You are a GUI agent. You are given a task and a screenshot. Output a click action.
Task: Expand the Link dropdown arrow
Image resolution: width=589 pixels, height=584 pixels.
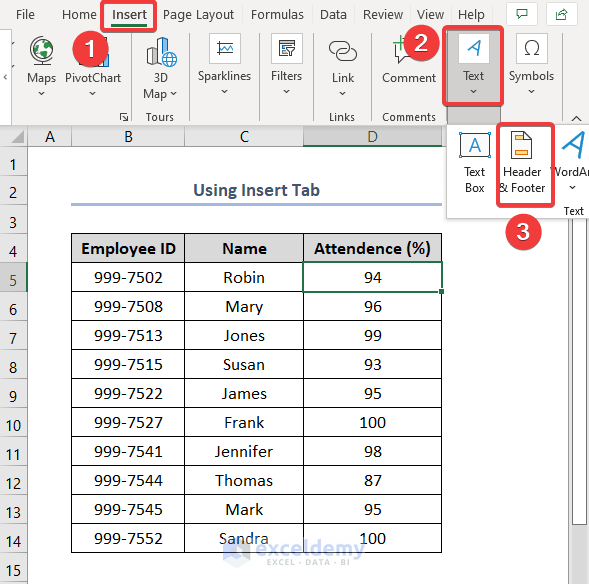(342, 94)
